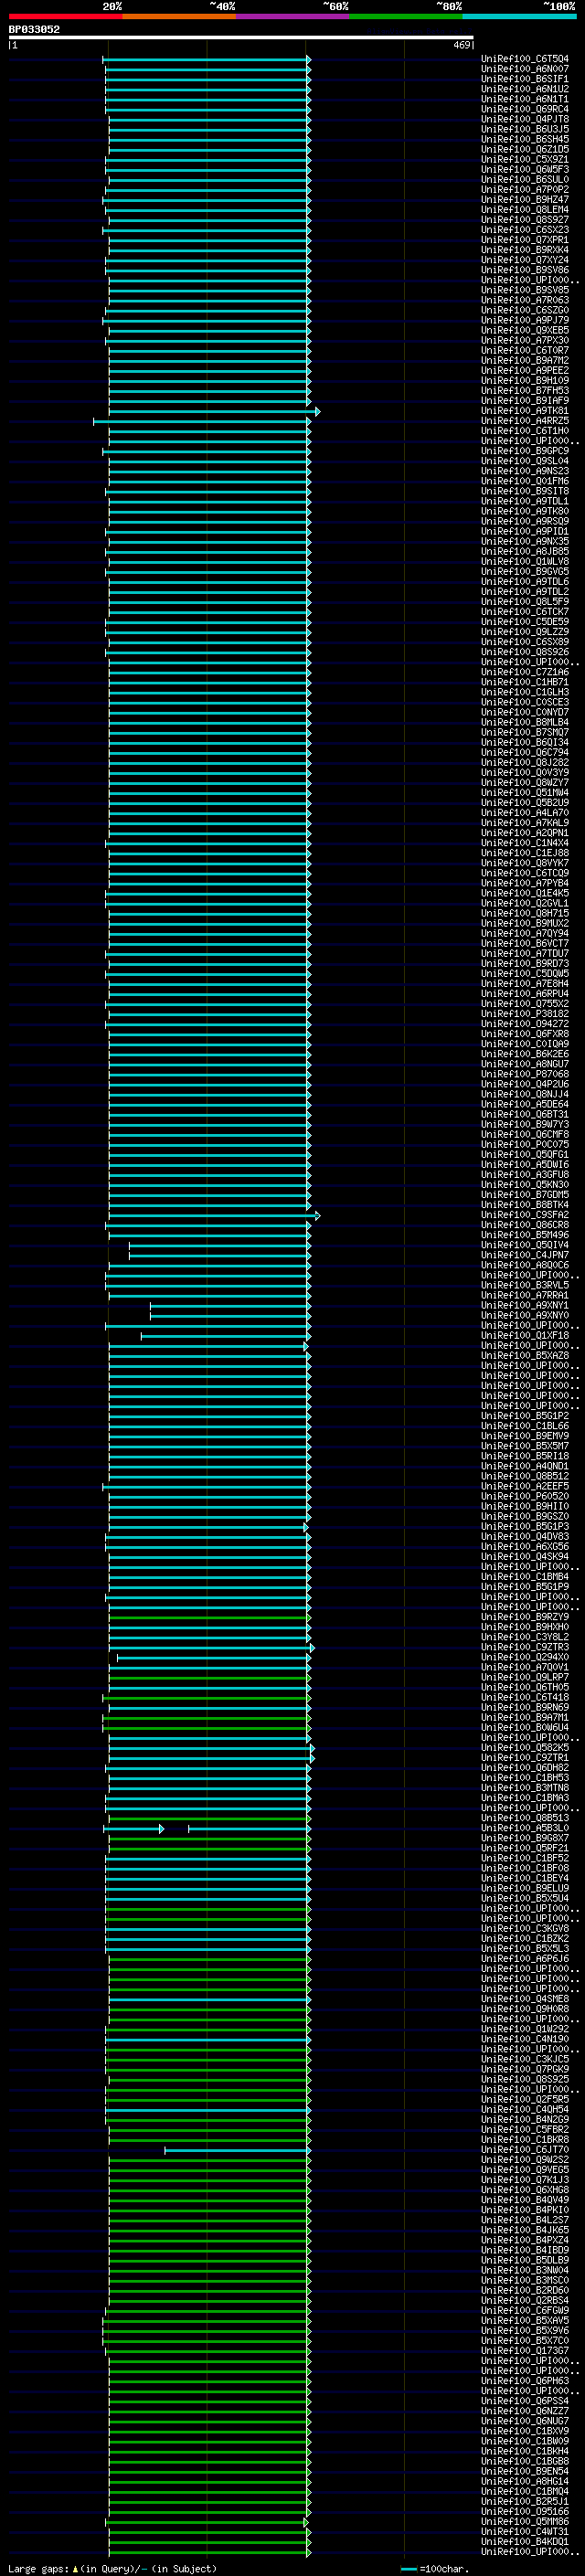585x2576 pixels.
Task: Click the white query sequence bar
Action: (x=241, y=38)
